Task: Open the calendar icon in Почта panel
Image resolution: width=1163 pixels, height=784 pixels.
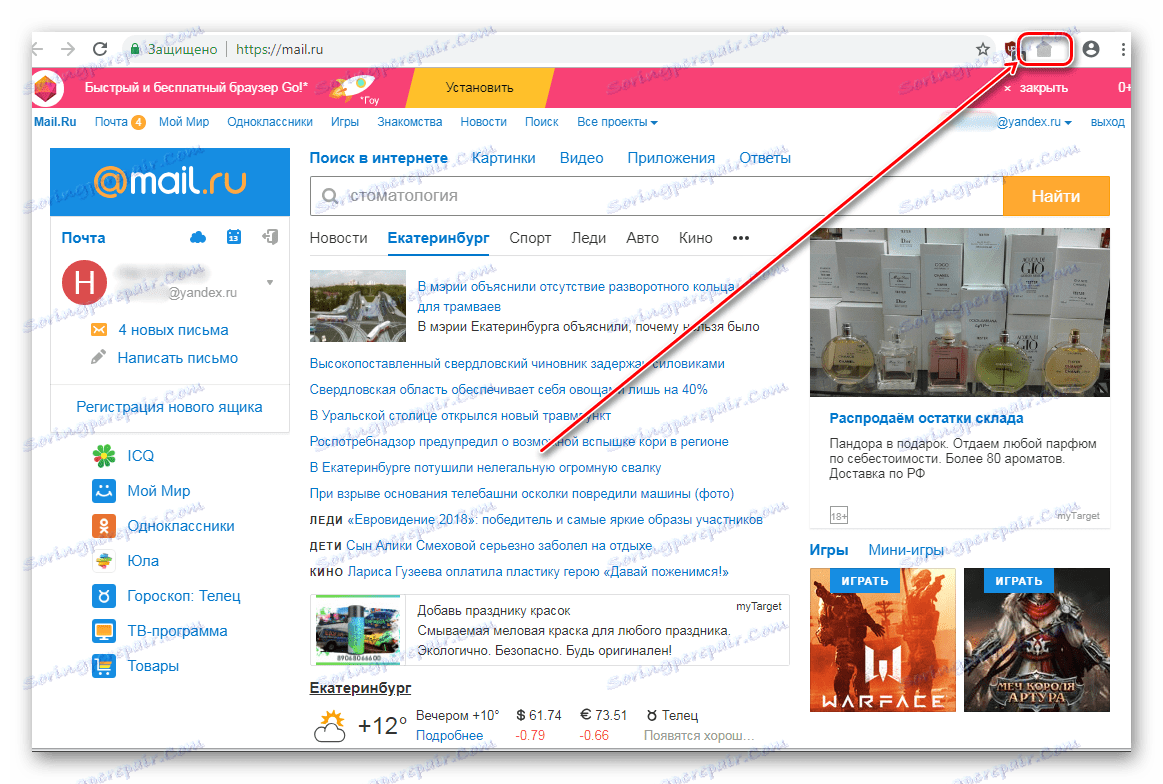Action: click(x=234, y=237)
